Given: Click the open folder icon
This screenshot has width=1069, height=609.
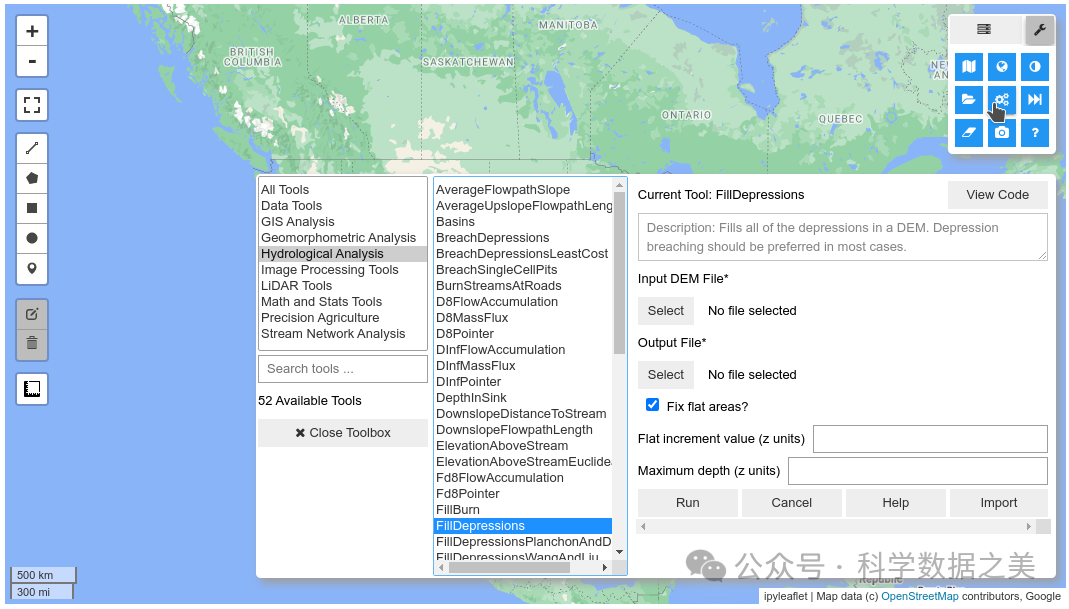Looking at the screenshot, I should point(968,100).
